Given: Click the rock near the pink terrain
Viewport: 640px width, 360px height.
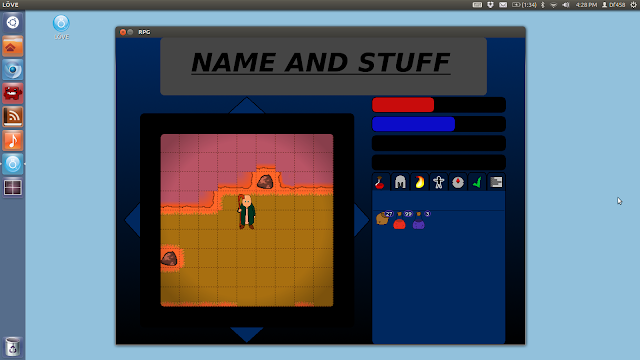Looking at the screenshot, I should tap(265, 182).
